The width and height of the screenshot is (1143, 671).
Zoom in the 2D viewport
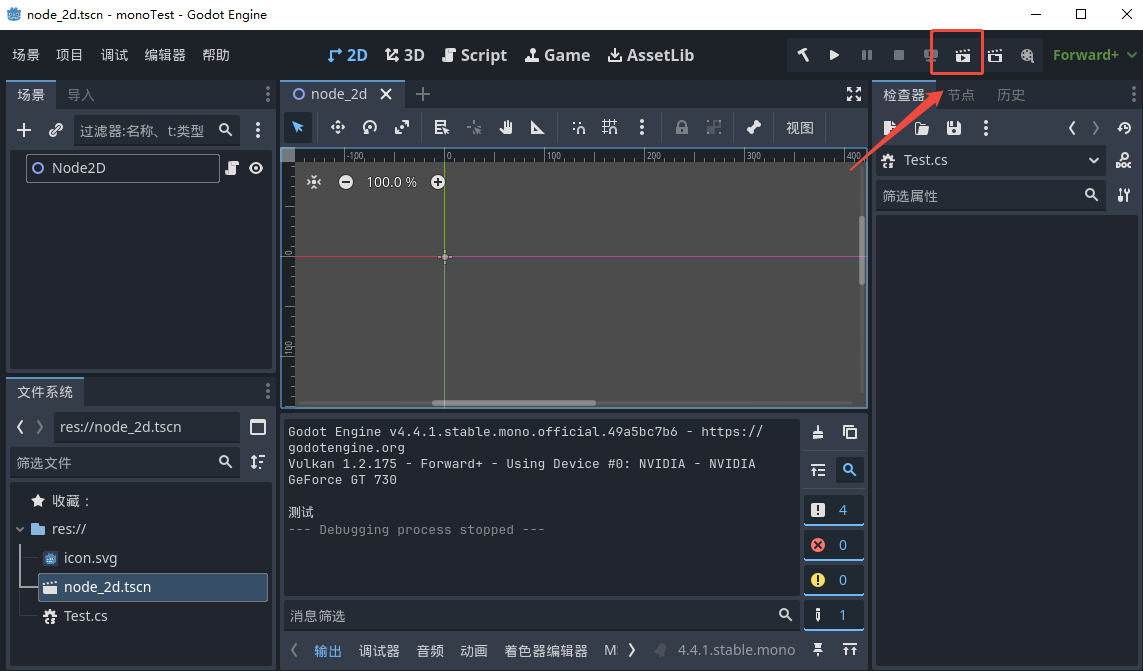point(437,182)
